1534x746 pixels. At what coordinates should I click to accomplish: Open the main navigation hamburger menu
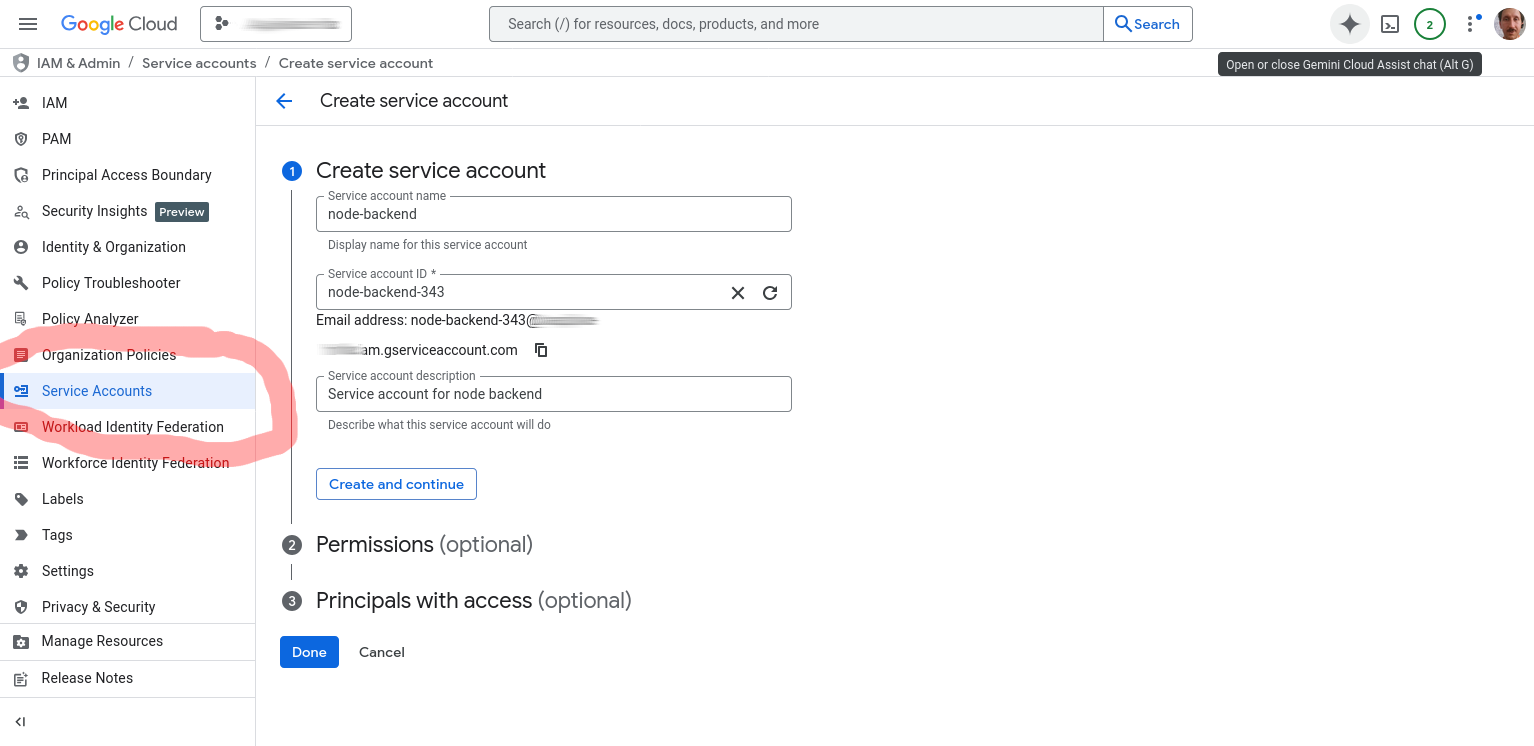28,24
